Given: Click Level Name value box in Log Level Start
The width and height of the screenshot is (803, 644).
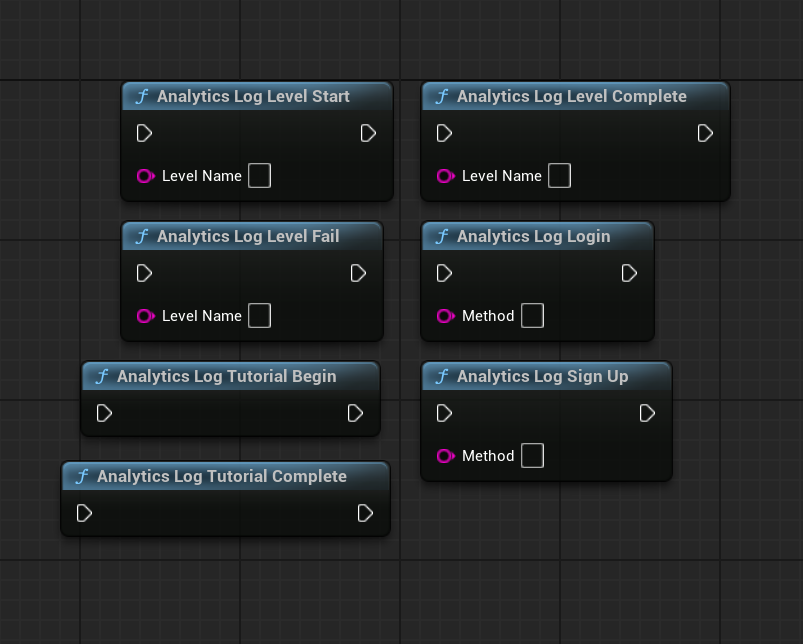Looking at the screenshot, I should (259, 176).
